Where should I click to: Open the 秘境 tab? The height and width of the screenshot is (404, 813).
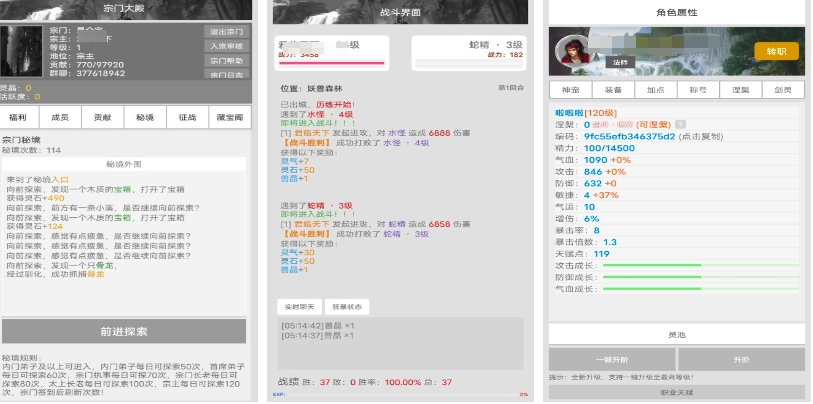click(x=145, y=117)
